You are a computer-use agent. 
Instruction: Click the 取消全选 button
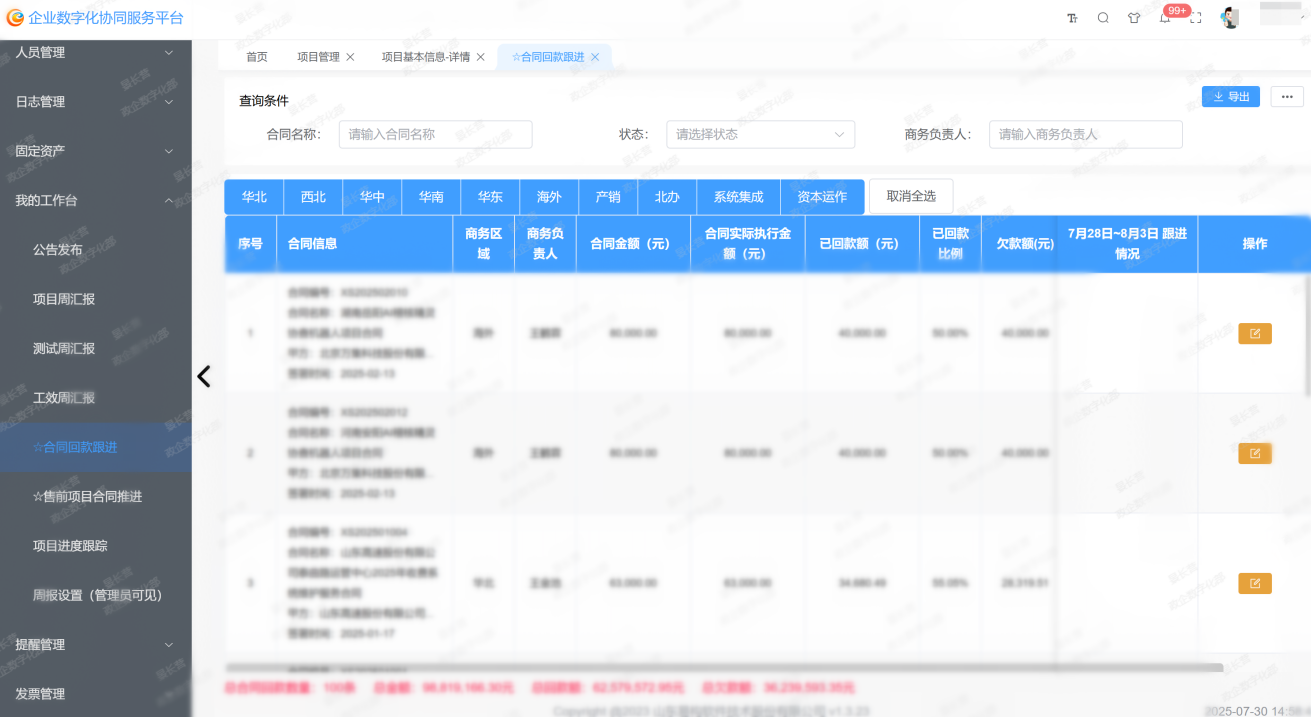[910, 196]
